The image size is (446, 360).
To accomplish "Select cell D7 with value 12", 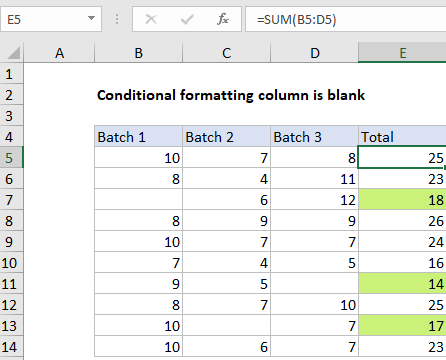I will pyautogui.click(x=315, y=200).
